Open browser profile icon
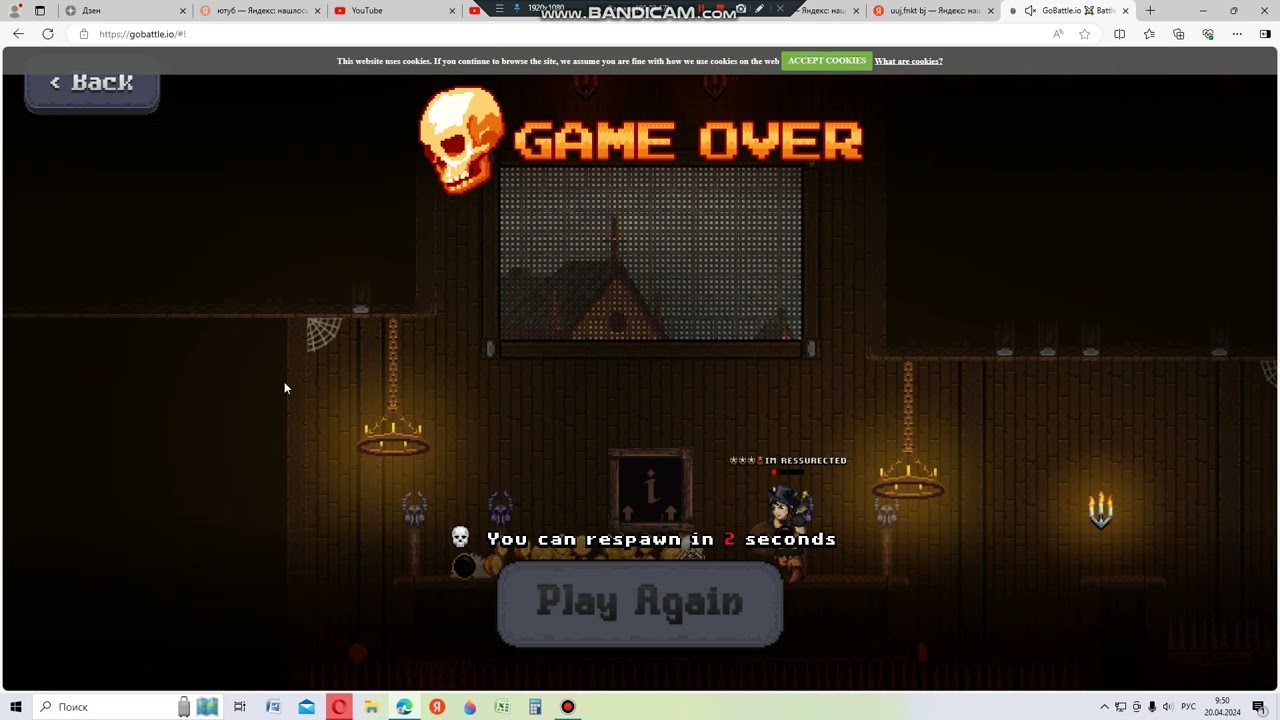The height and width of the screenshot is (720, 1280). point(14,11)
